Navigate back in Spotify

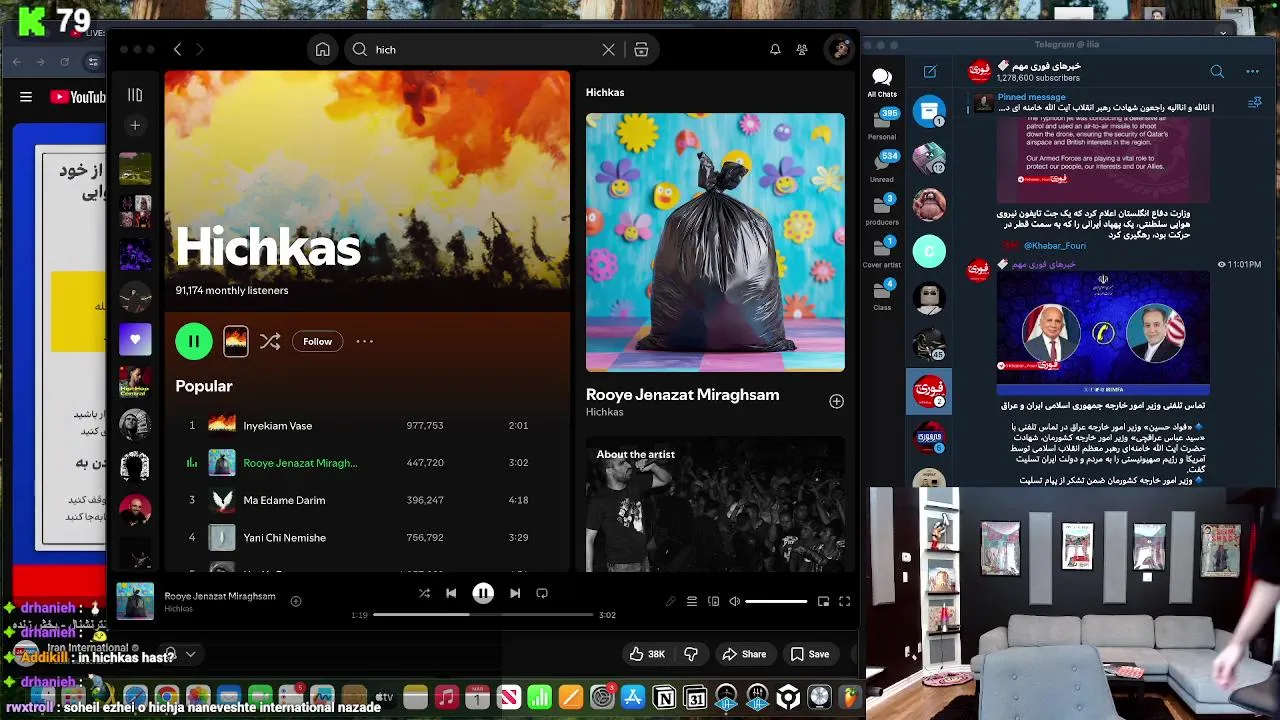point(177,49)
